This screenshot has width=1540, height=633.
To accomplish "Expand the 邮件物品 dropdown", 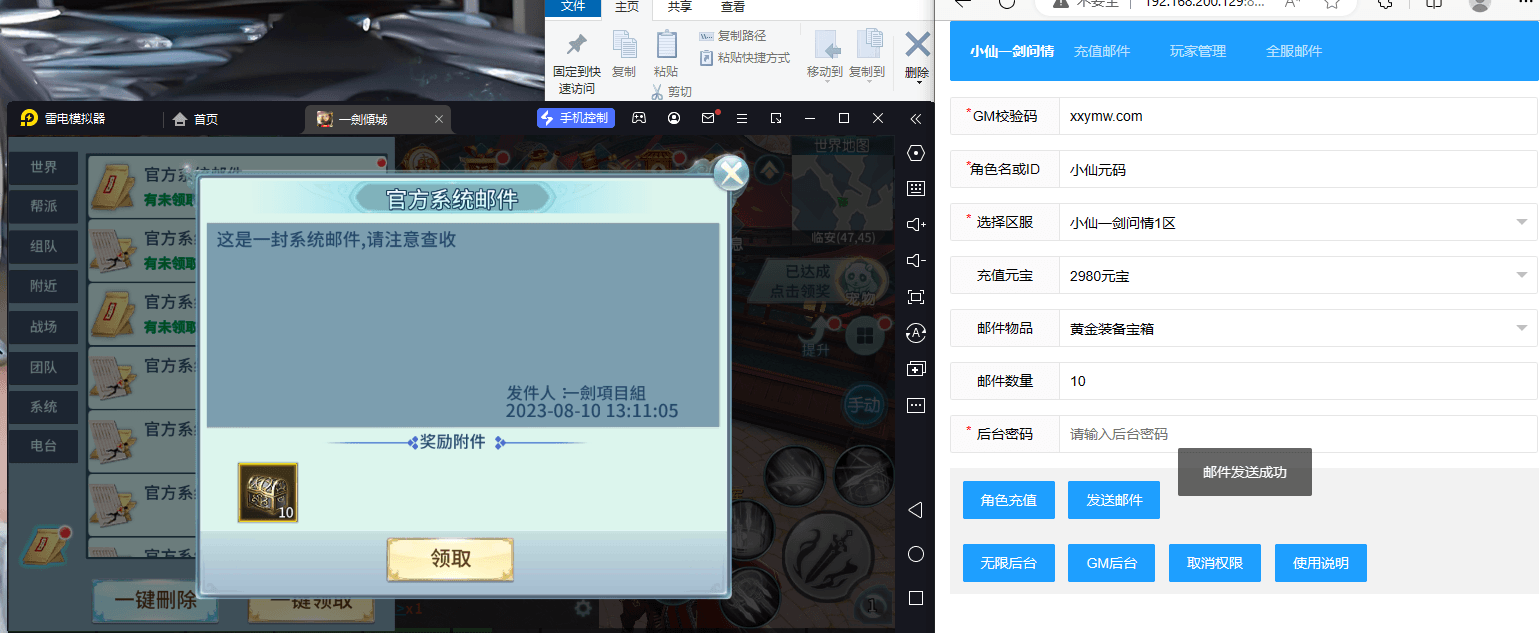I will pos(1298,328).
